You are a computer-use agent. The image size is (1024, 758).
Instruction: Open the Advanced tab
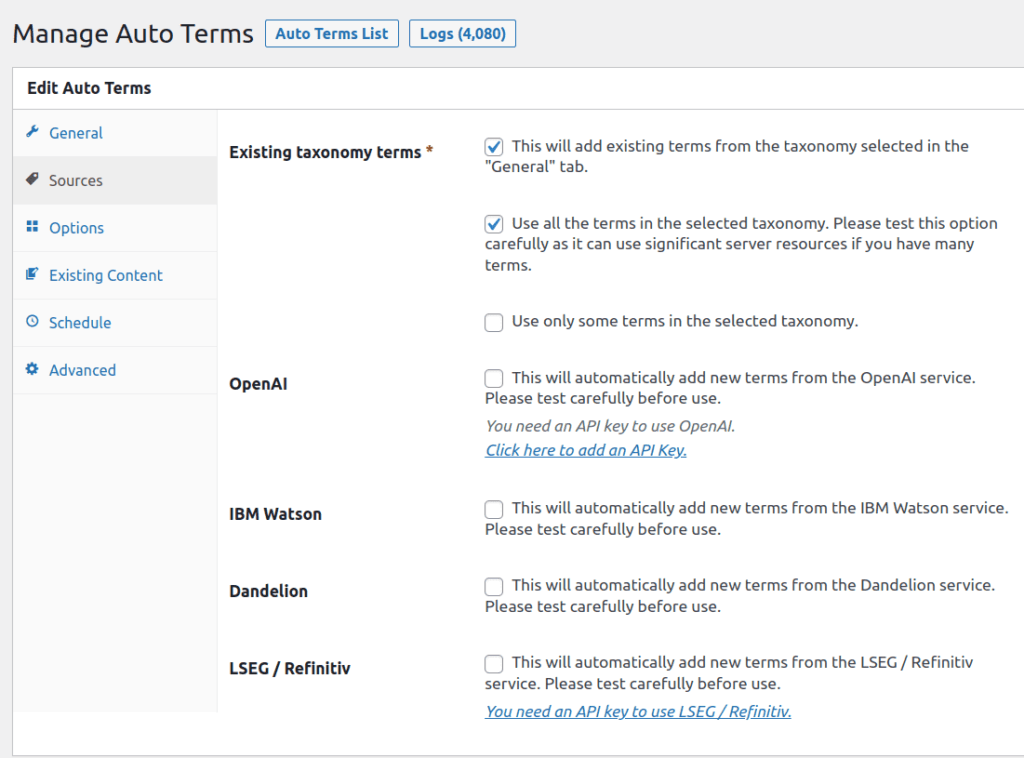coord(115,370)
